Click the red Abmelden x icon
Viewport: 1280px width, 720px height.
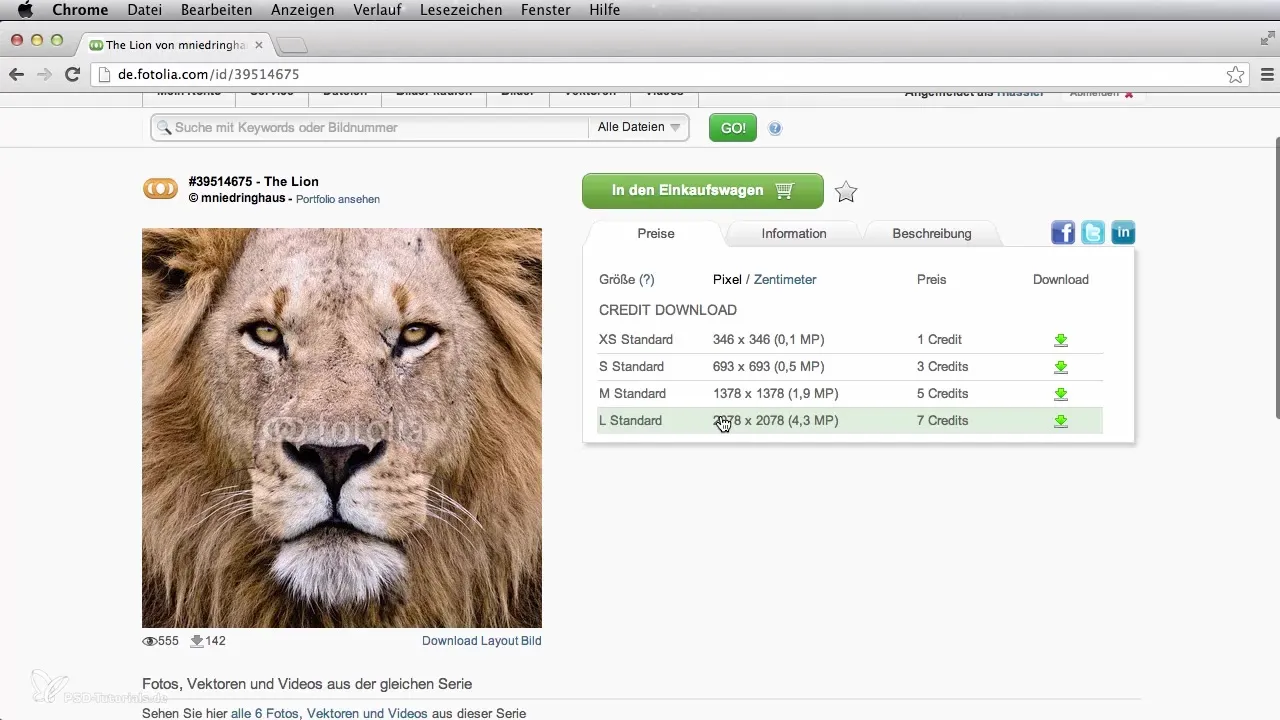pos(1129,93)
